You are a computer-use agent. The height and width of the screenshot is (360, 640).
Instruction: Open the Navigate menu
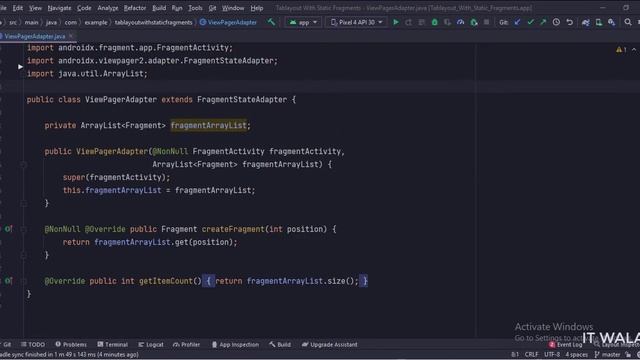click(59, 8)
